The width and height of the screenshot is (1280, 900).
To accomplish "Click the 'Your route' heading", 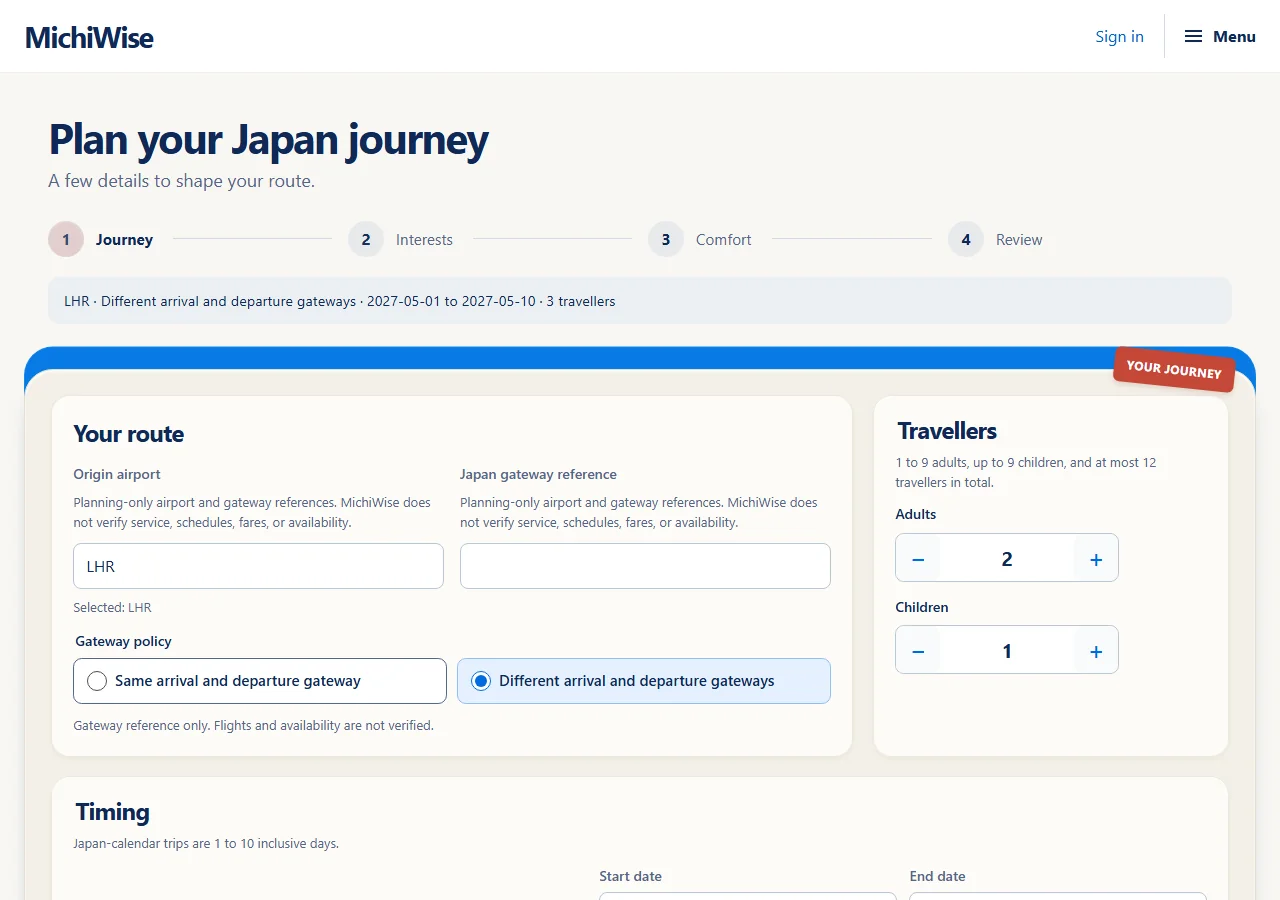I will point(129,434).
